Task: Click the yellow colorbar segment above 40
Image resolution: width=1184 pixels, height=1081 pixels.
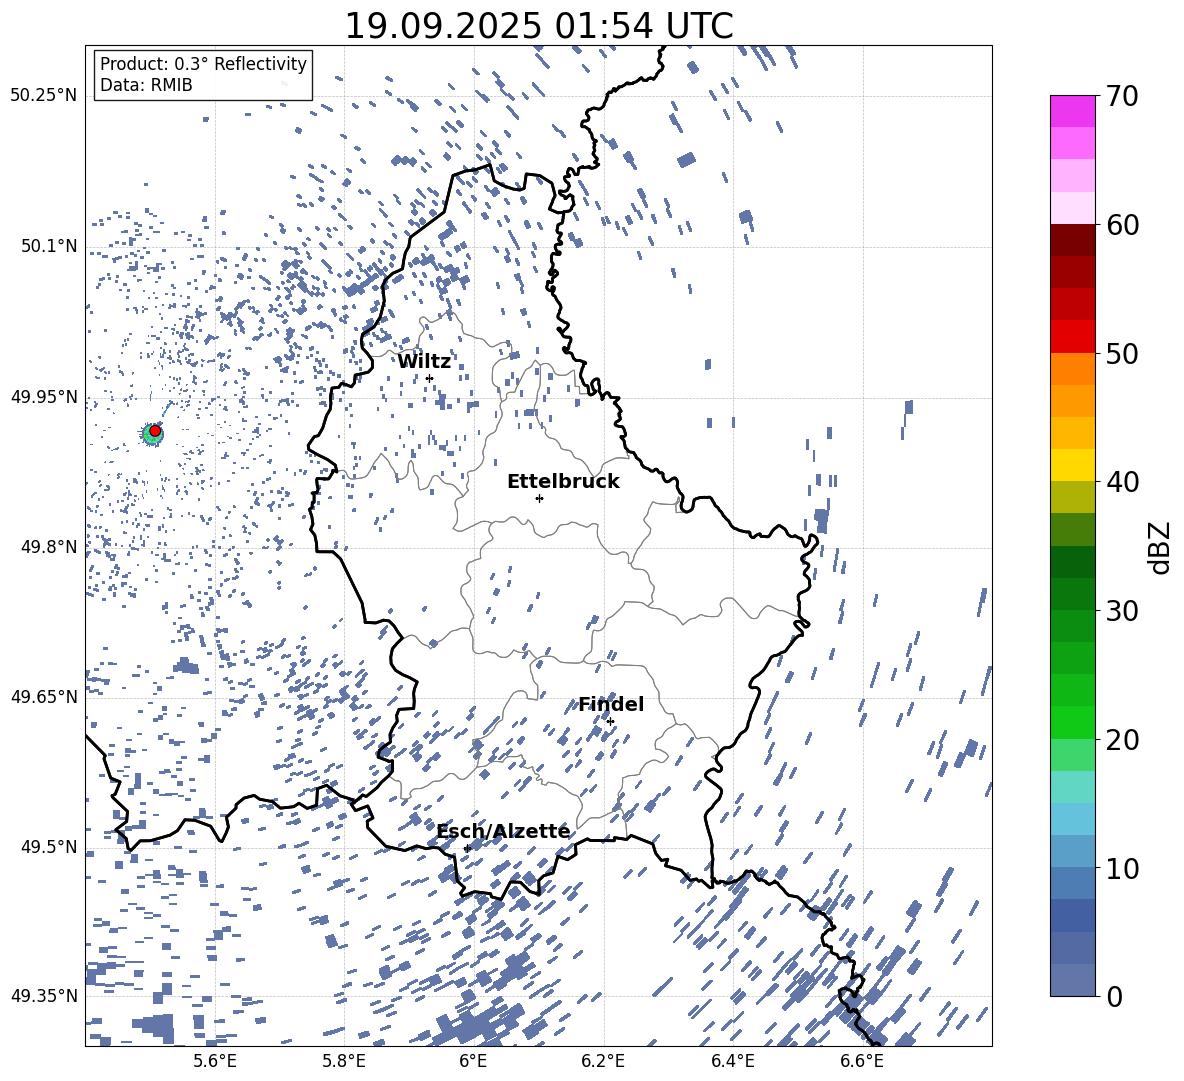Action: tap(1072, 466)
